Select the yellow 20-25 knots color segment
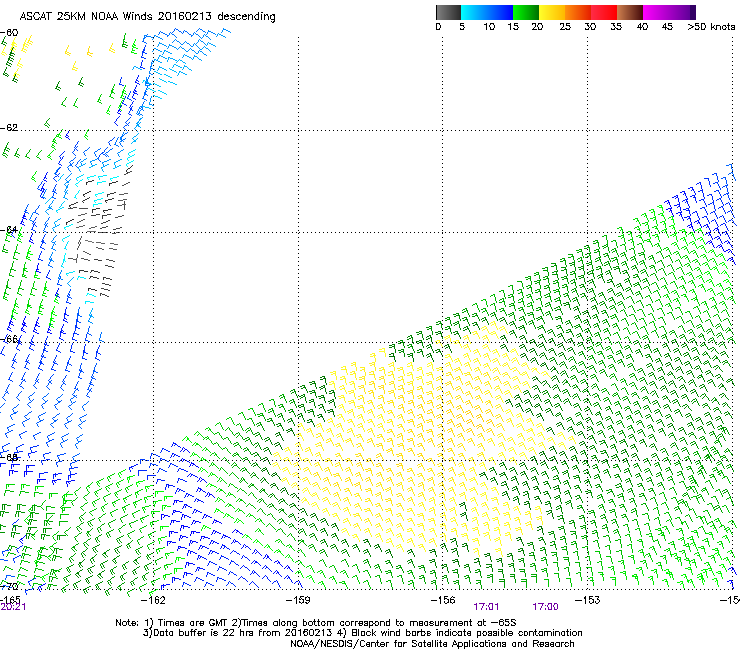 pos(552,12)
